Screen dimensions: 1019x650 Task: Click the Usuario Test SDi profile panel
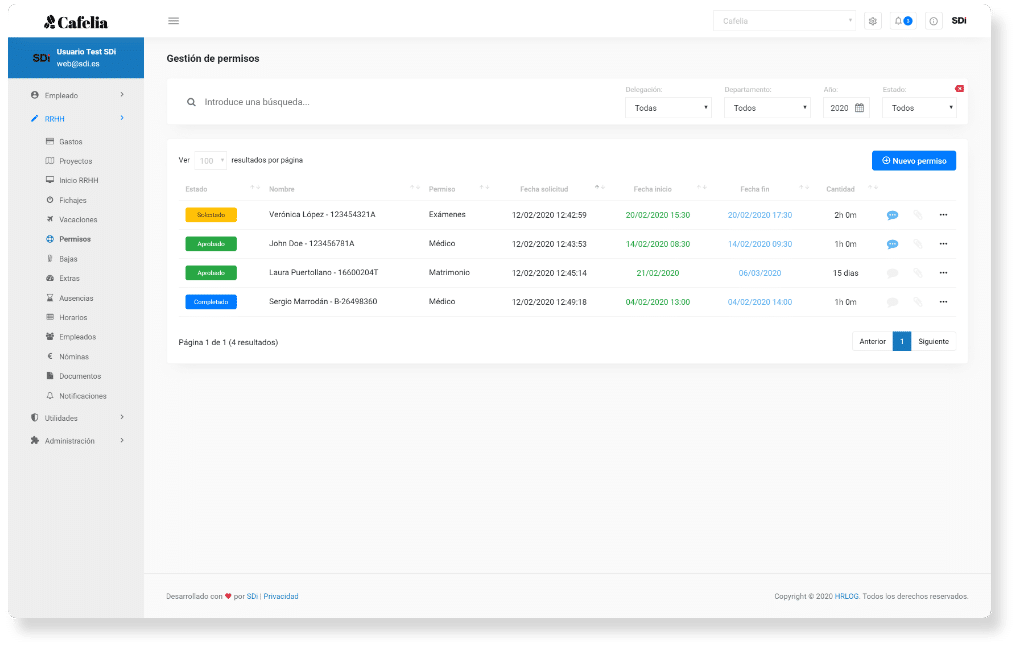(x=76, y=58)
